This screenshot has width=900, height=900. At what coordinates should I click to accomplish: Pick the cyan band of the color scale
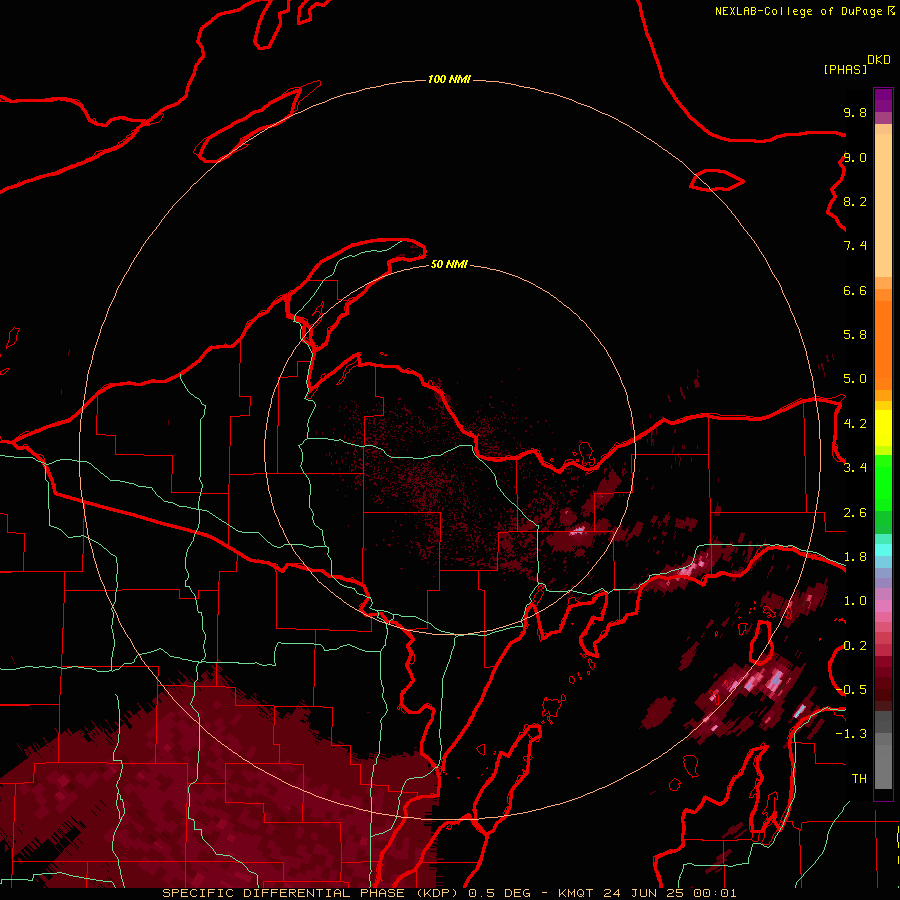[x=883, y=550]
